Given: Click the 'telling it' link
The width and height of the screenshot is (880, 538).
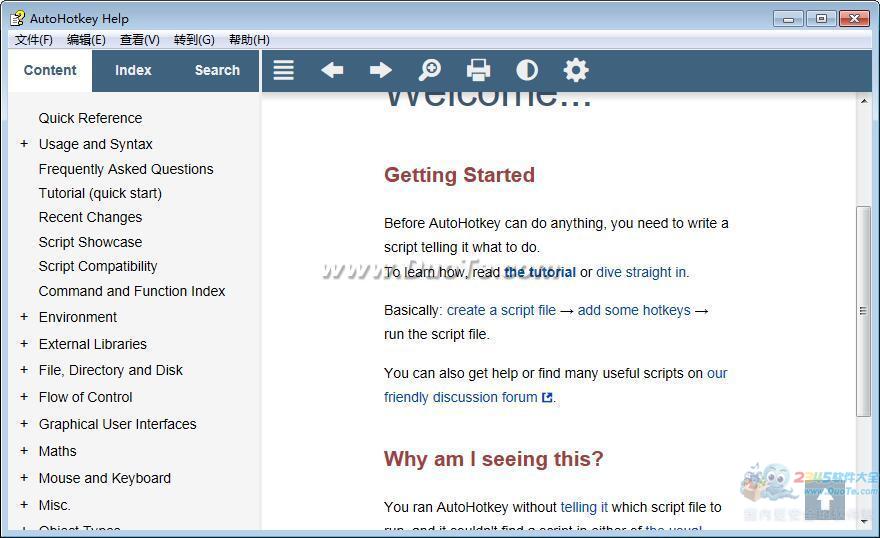Looking at the screenshot, I should [x=584, y=507].
